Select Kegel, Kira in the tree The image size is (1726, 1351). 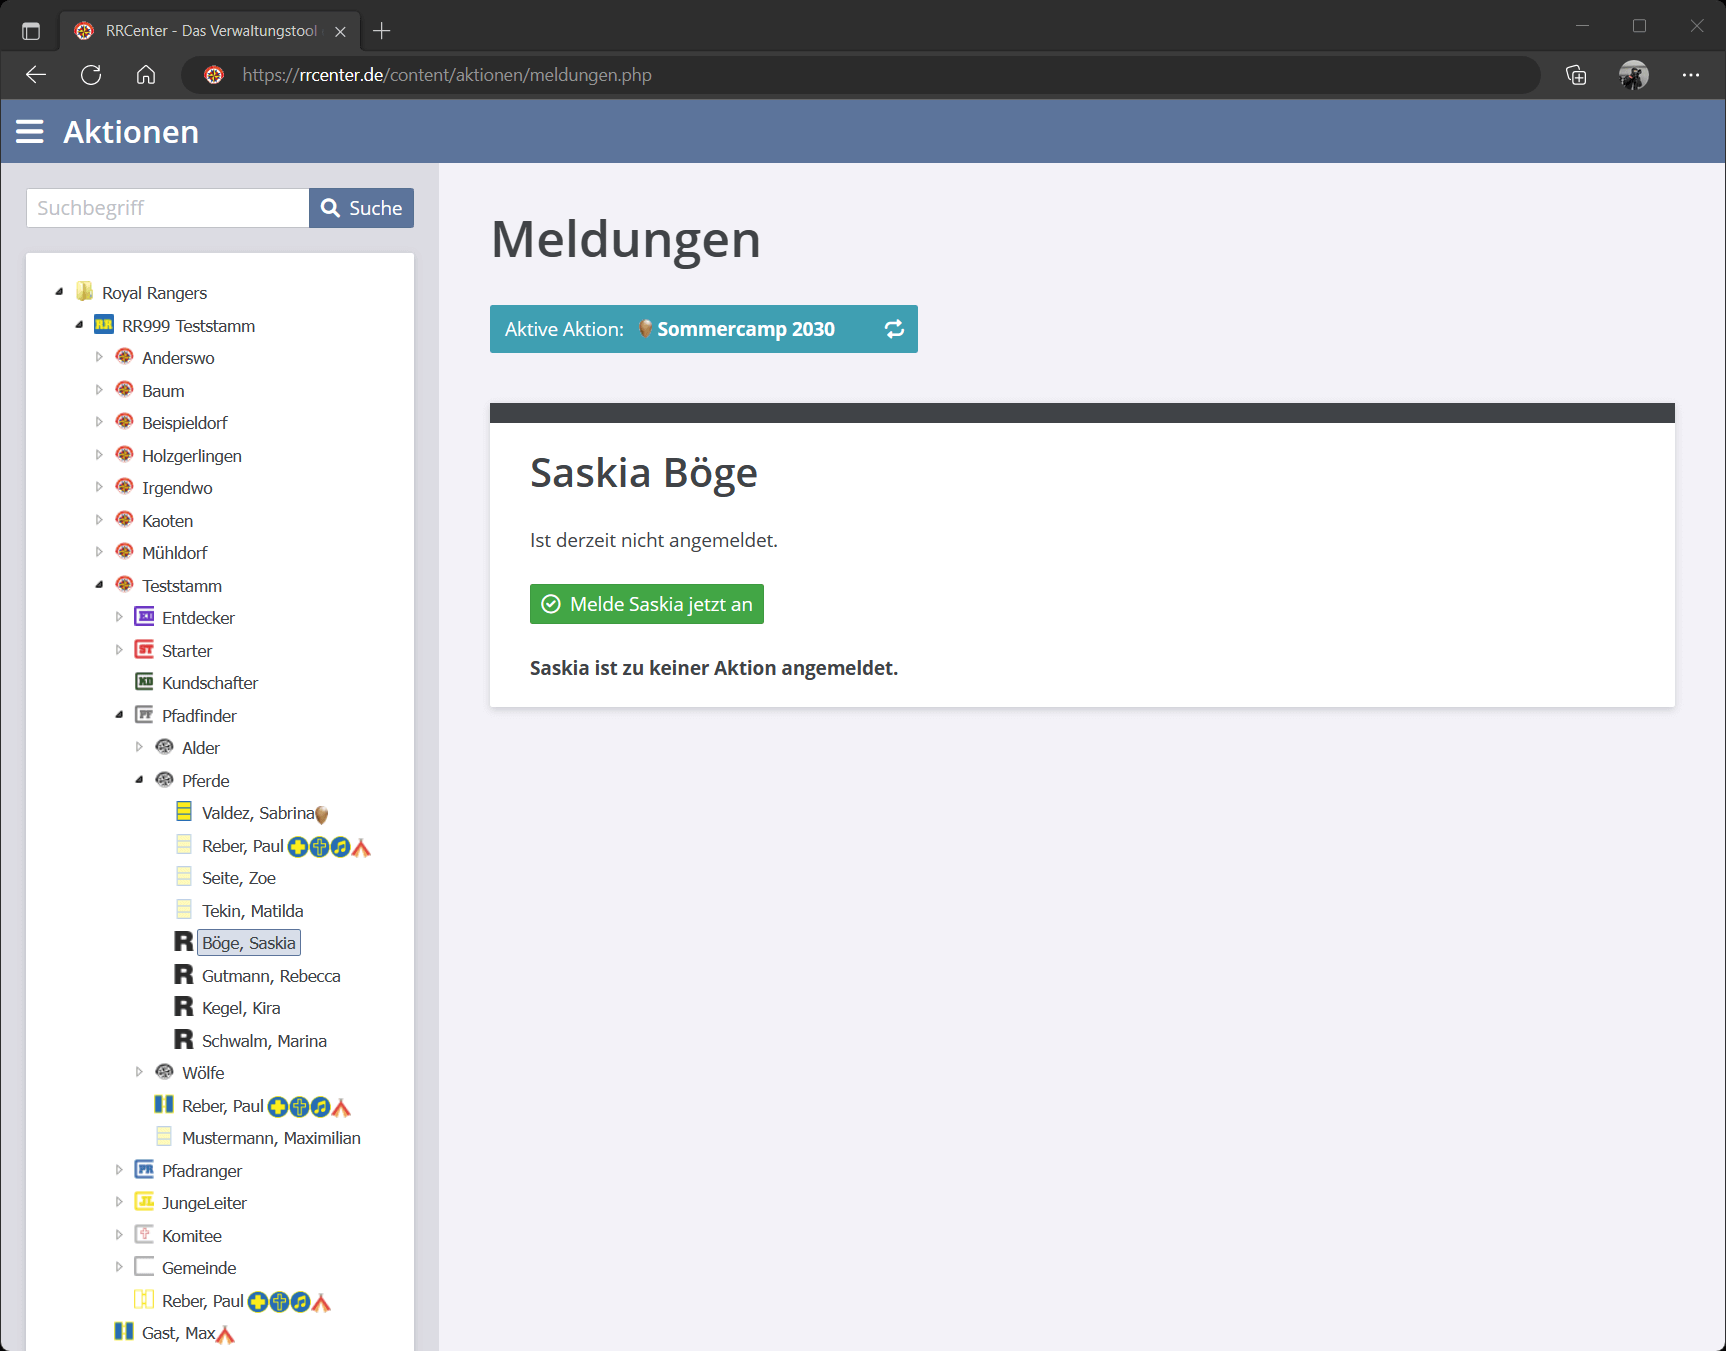point(241,1008)
